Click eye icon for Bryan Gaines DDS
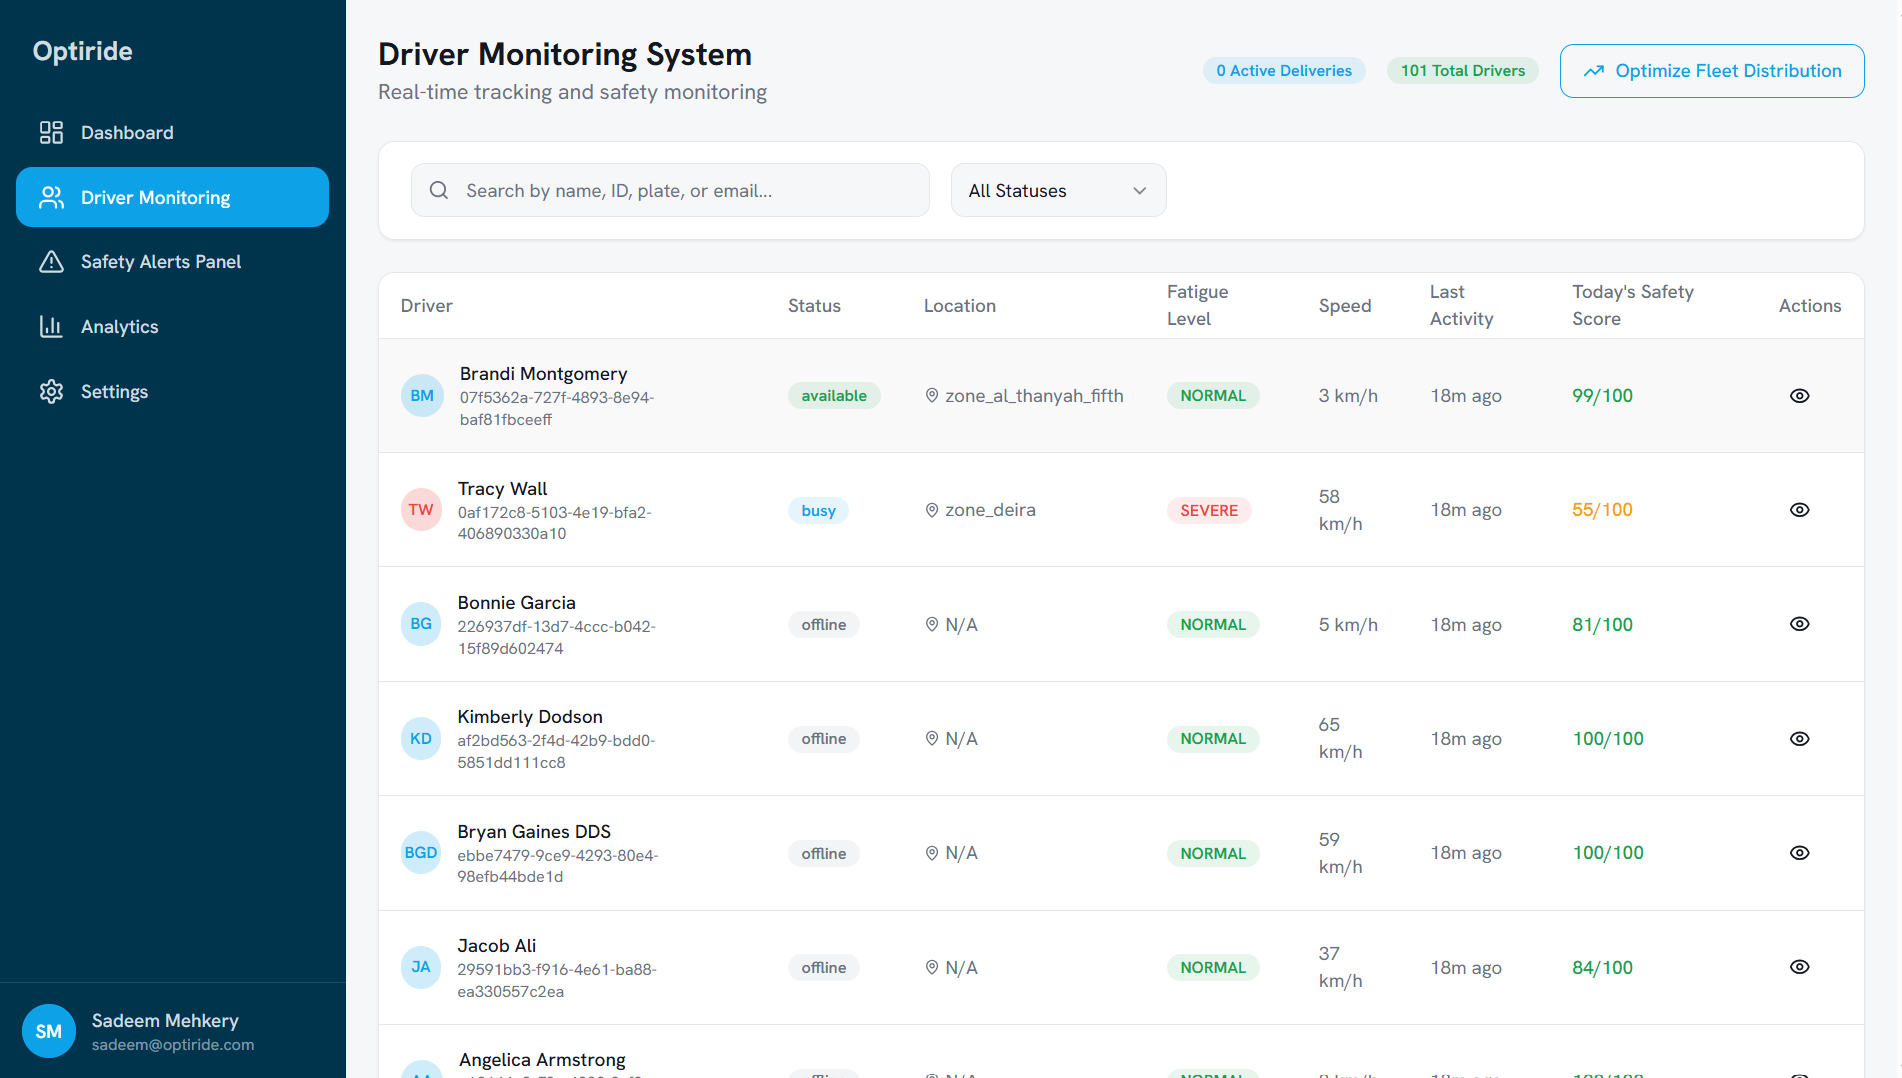Image resolution: width=1902 pixels, height=1078 pixels. pos(1799,853)
